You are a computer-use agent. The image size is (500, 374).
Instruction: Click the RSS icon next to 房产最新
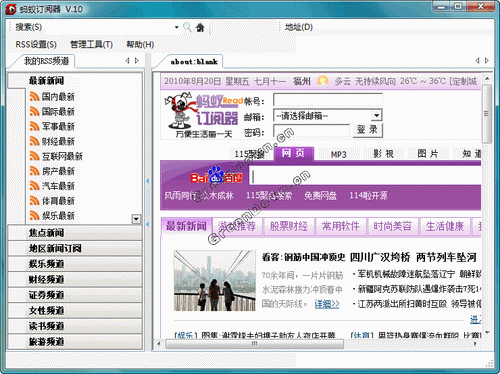tap(35, 171)
